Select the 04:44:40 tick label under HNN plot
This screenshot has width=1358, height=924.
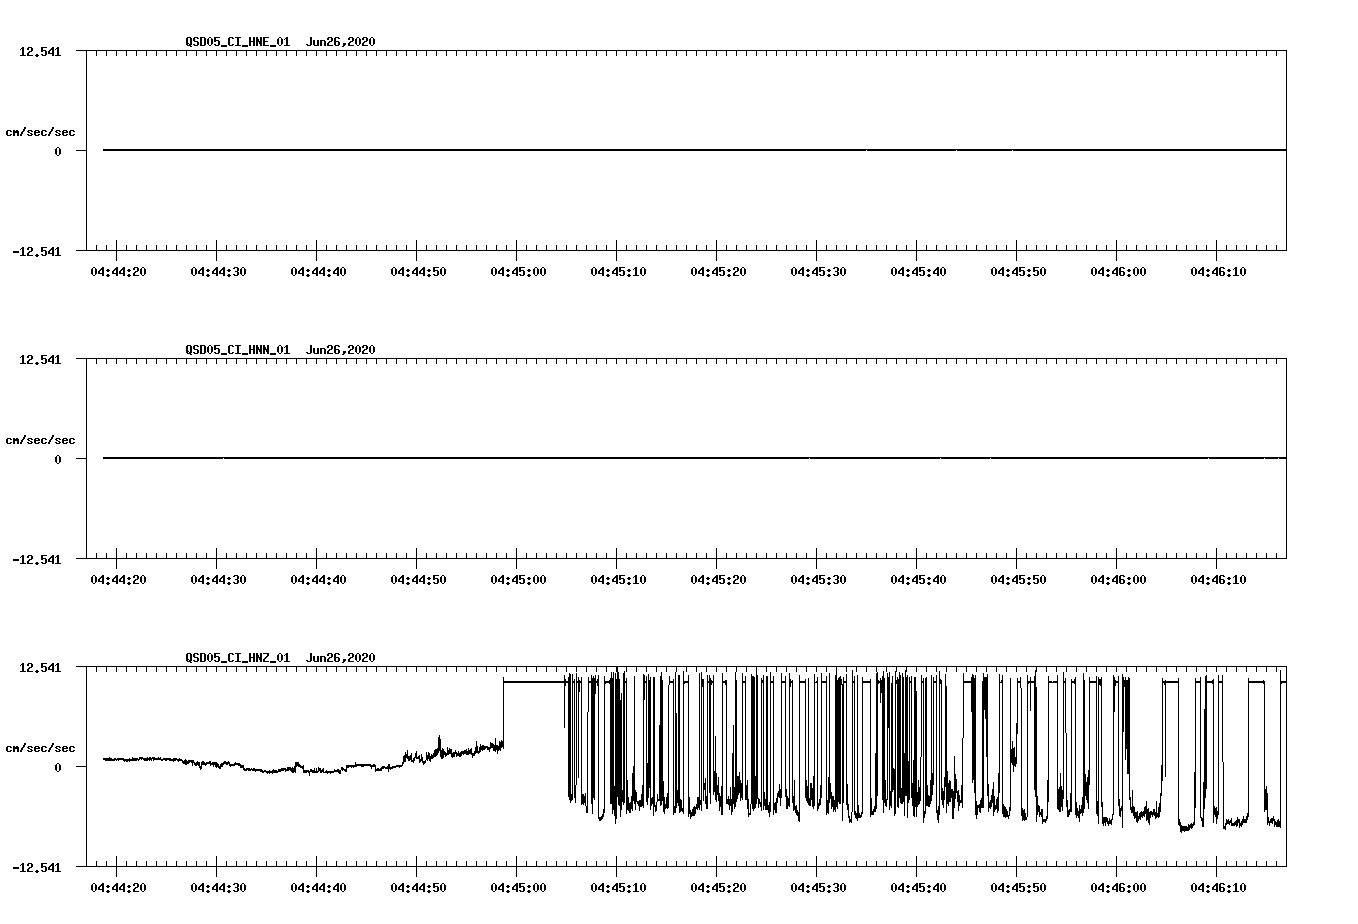(318, 580)
